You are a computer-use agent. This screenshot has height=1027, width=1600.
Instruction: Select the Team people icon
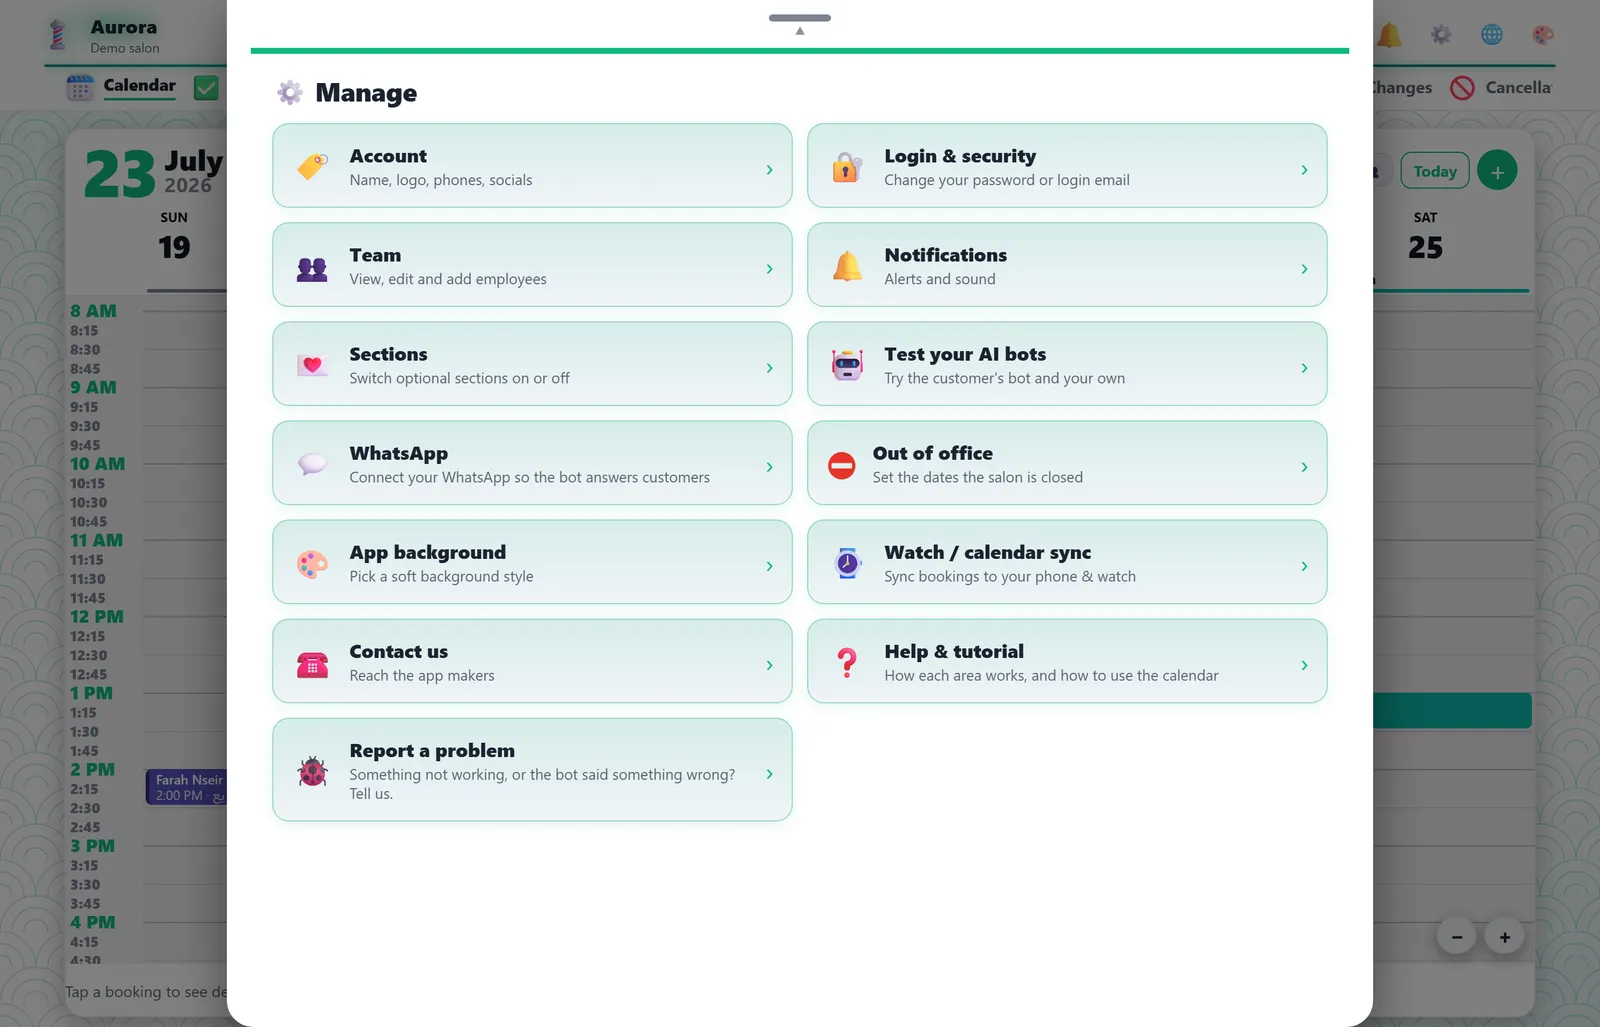pos(312,268)
